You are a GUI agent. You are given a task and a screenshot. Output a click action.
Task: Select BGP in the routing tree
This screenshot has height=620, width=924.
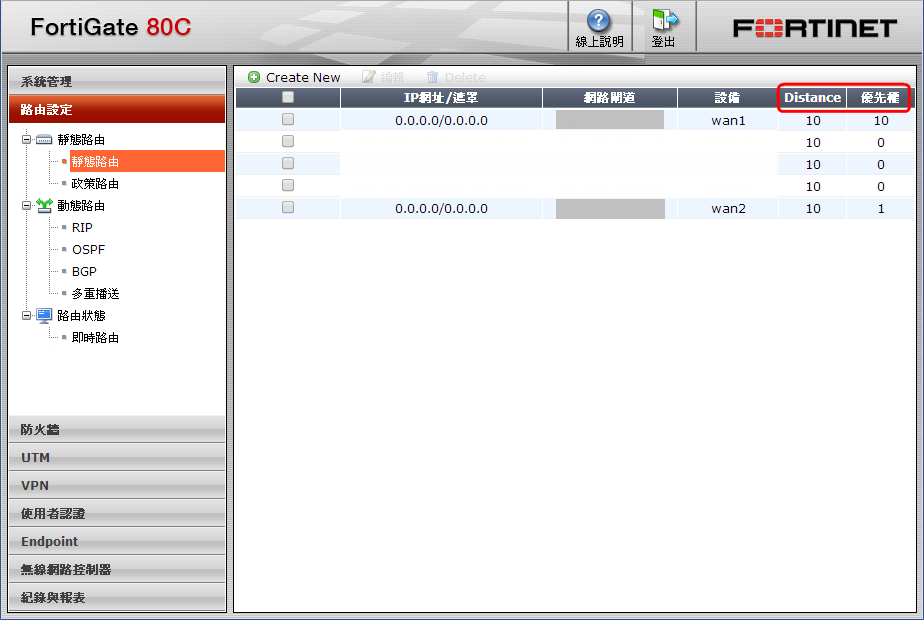84,272
